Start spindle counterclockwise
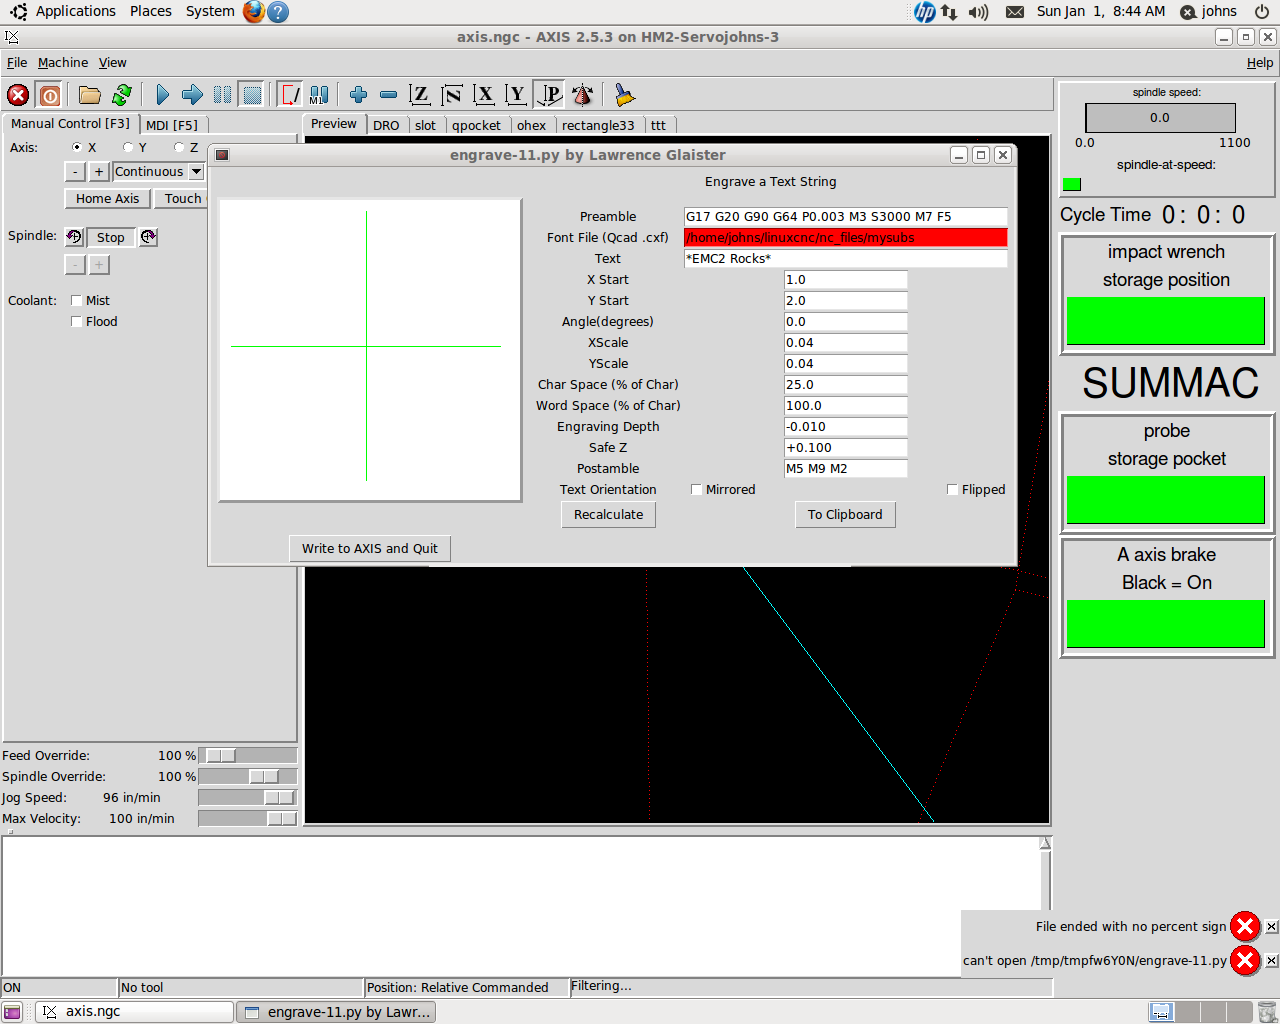 point(74,237)
